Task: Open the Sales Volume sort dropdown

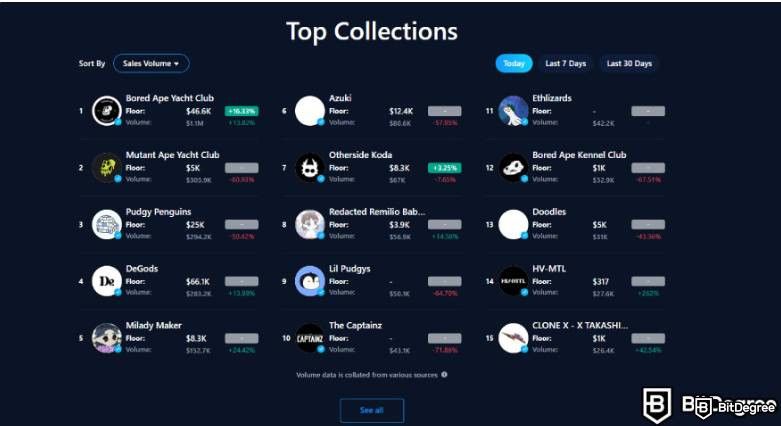Action: (151, 64)
